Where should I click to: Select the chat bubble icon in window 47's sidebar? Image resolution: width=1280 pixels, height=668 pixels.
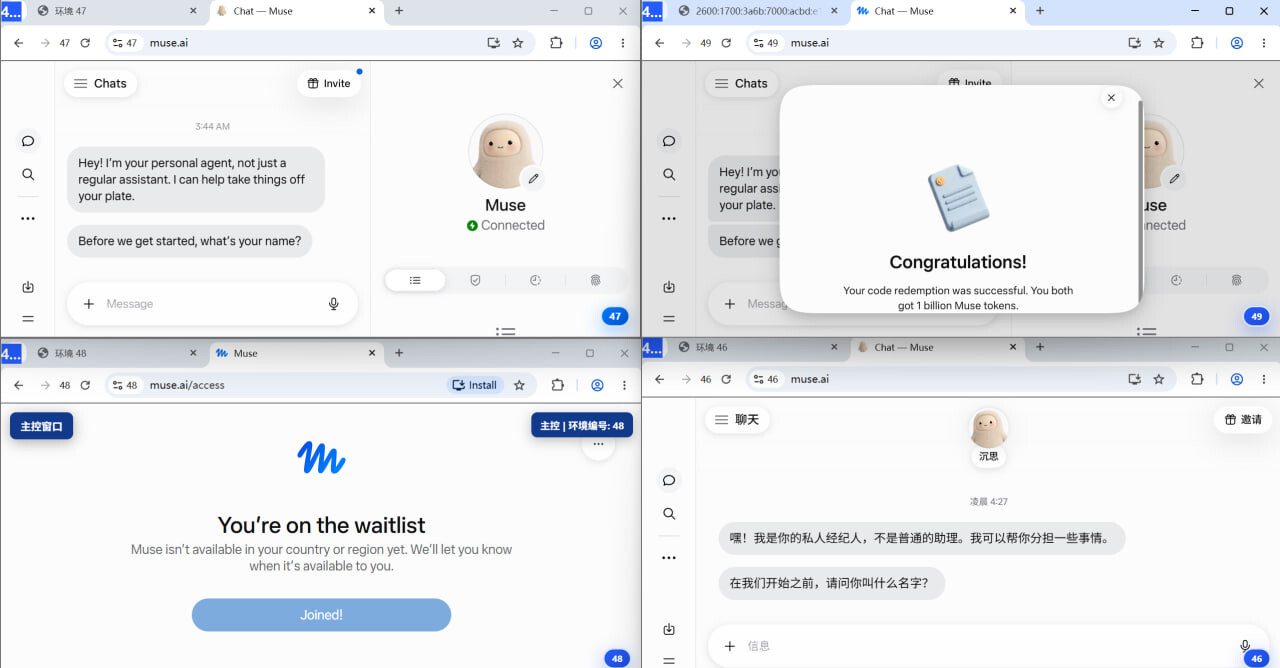pos(28,141)
